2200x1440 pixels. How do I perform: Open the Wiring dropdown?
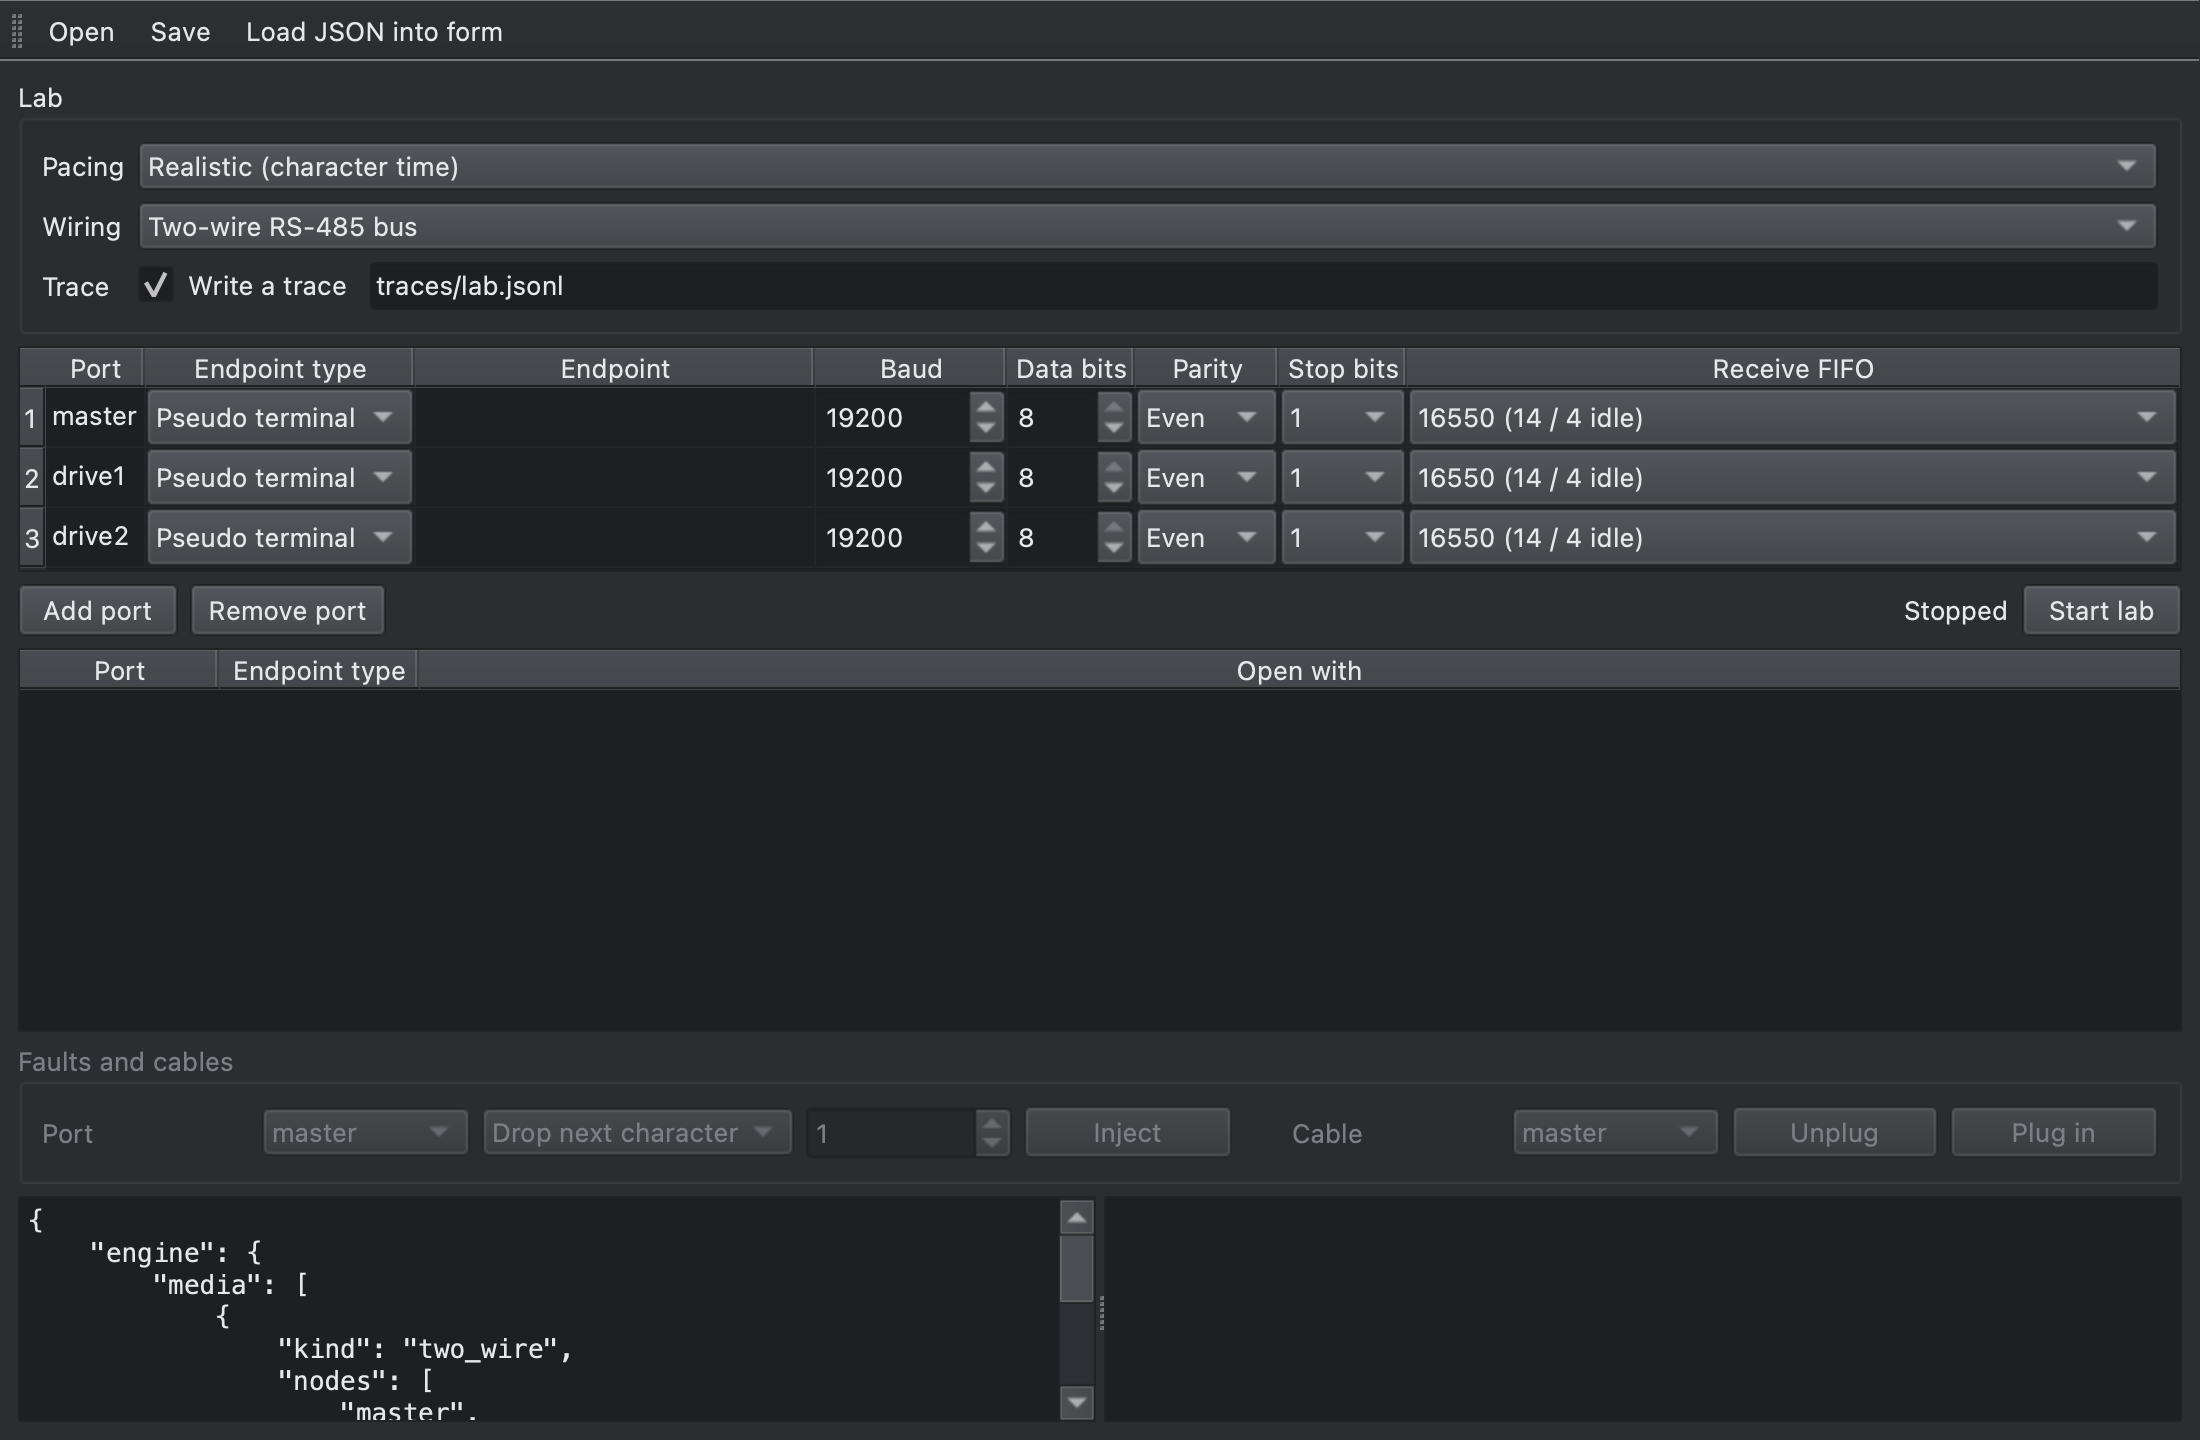click(1147, 226)
